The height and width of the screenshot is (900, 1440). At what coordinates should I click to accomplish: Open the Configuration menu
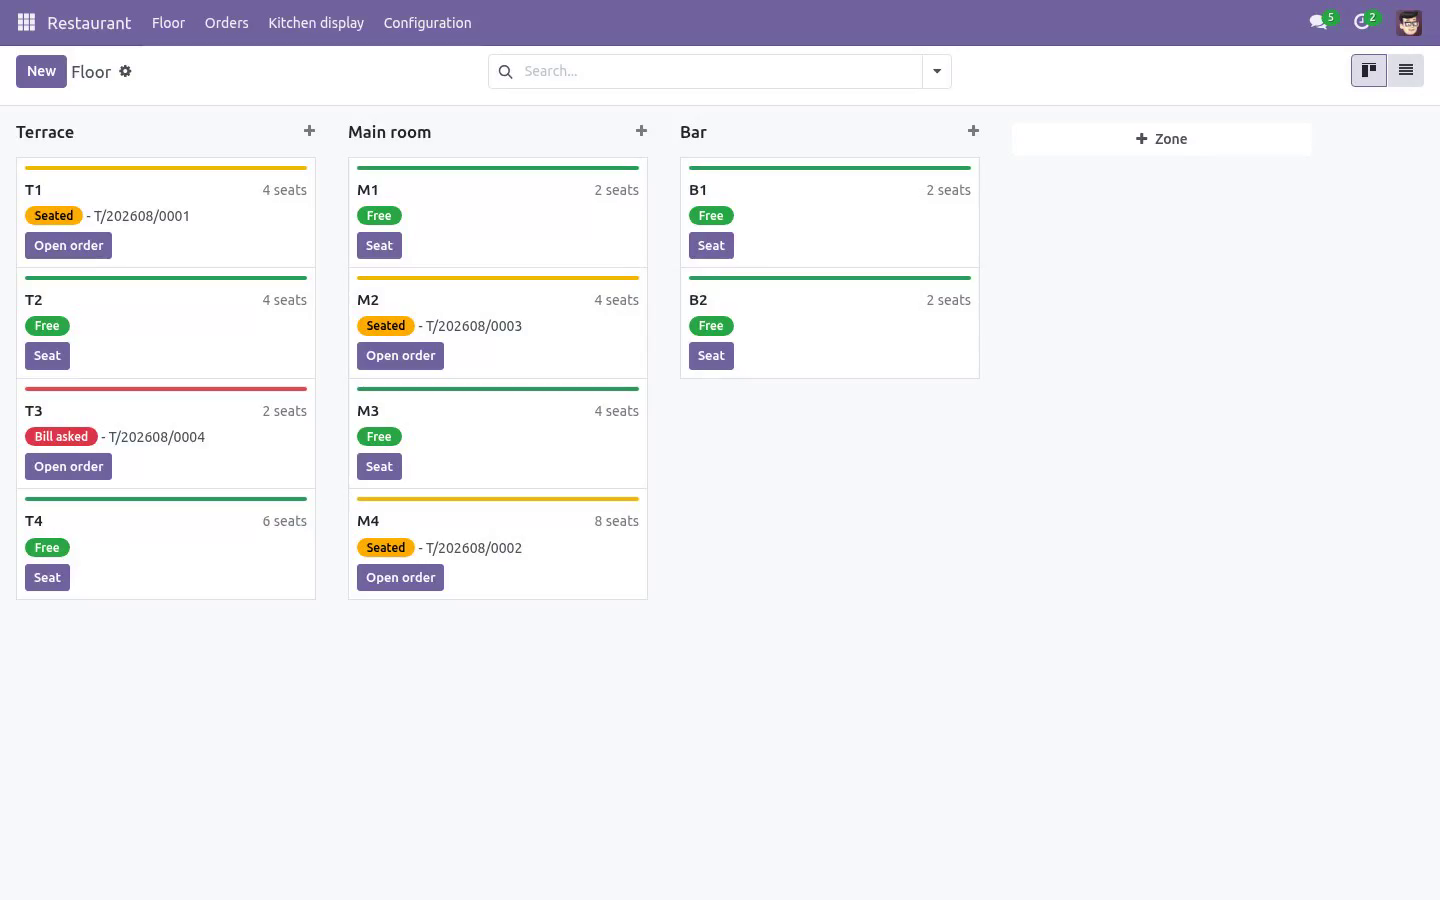pyautogui.click(x=427, y=22)
